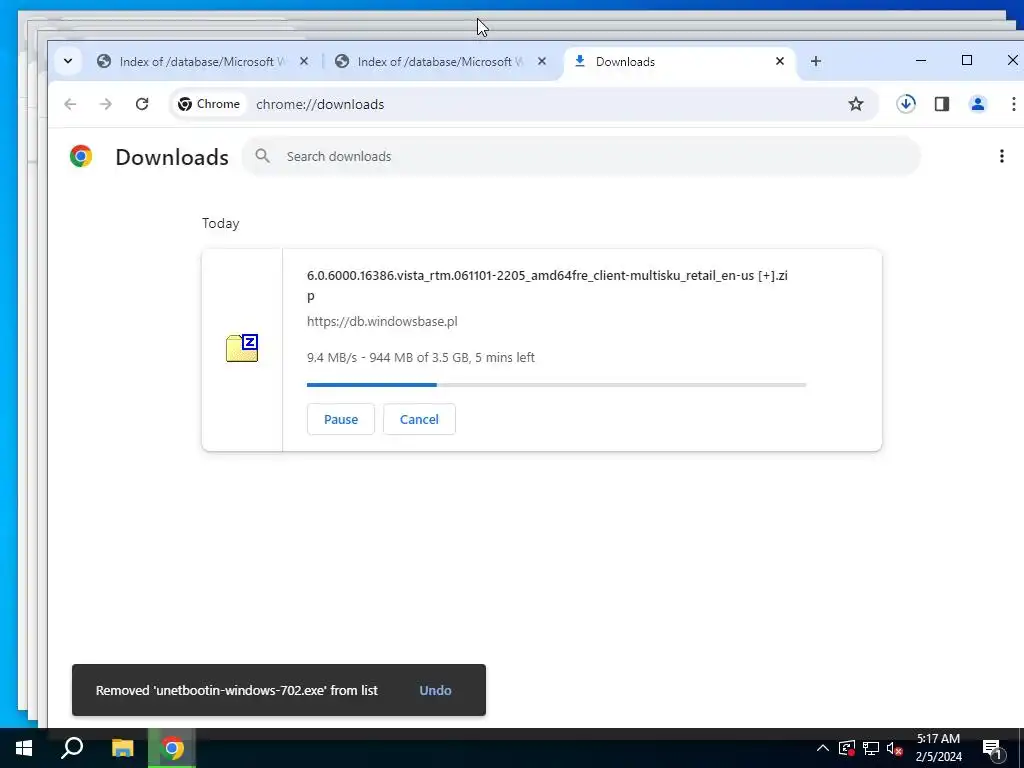Image resolution: width=1024 pixels, height=768 pixels.
Task: Click the muted volume tray icon
Action: tap(895, 748)
